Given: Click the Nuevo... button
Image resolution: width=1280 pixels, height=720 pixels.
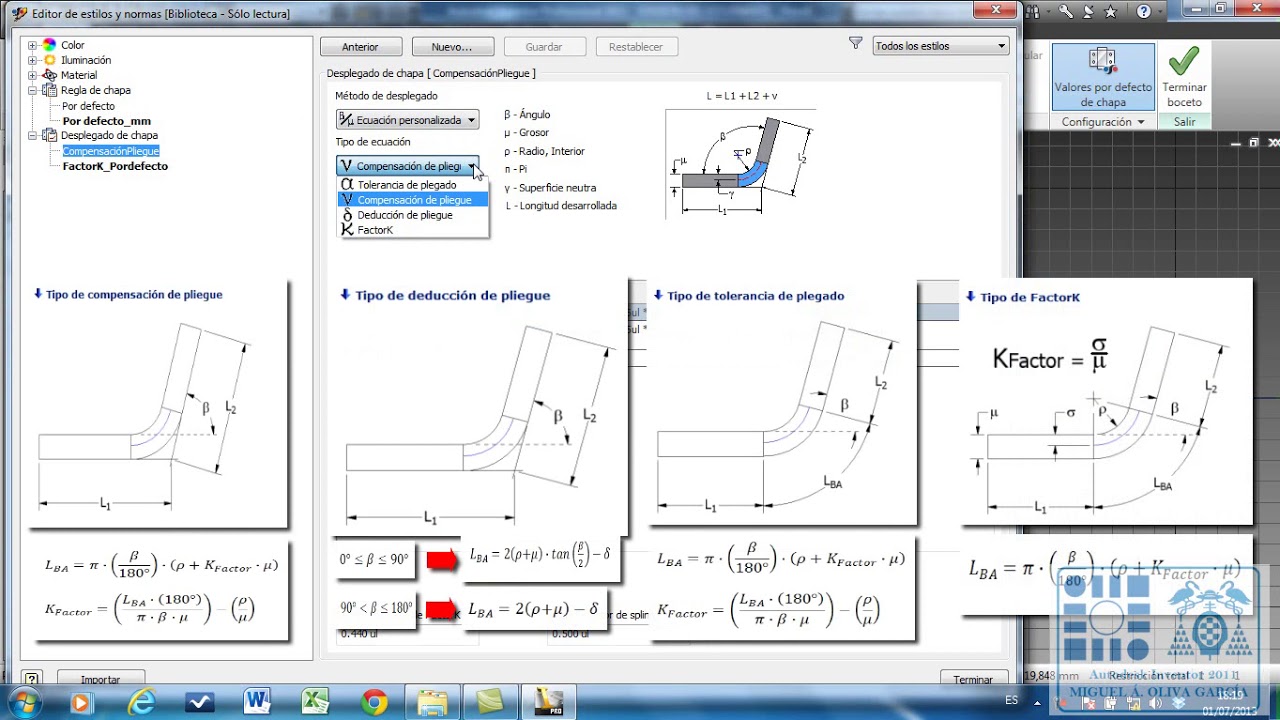Looking at the screenshot, I should tap(451, 47).
